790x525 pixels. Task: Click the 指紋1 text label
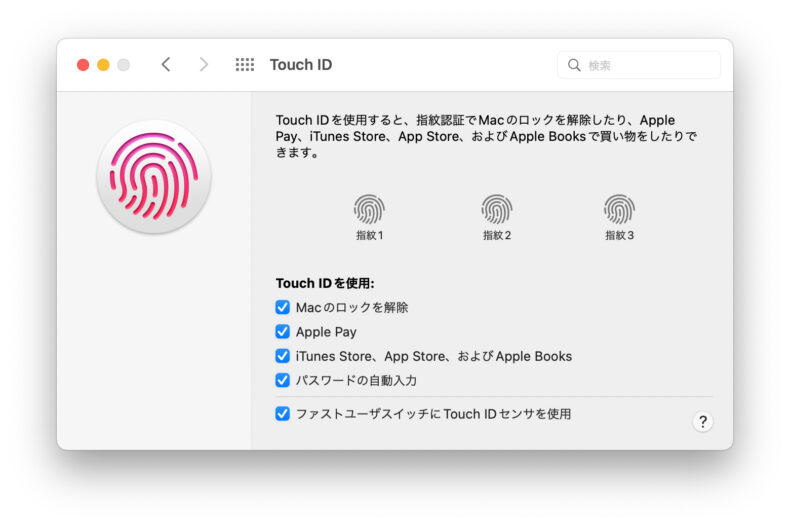pos(369,236)
